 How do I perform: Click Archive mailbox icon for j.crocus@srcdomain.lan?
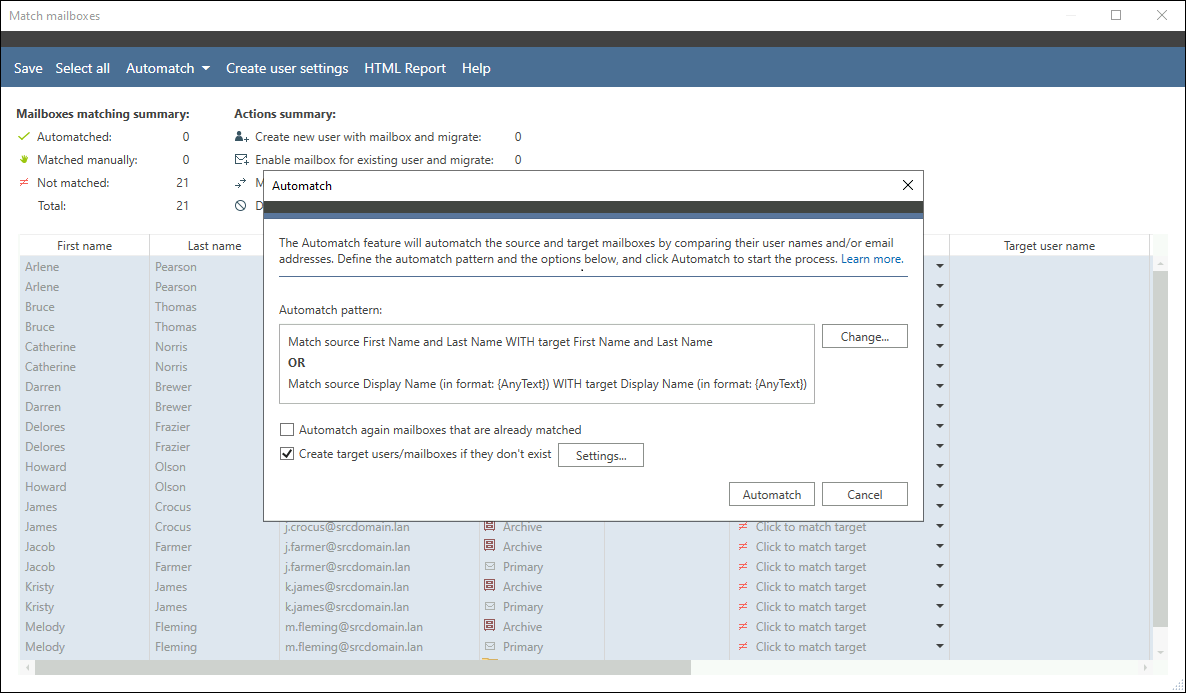click(x=490, y=527)
